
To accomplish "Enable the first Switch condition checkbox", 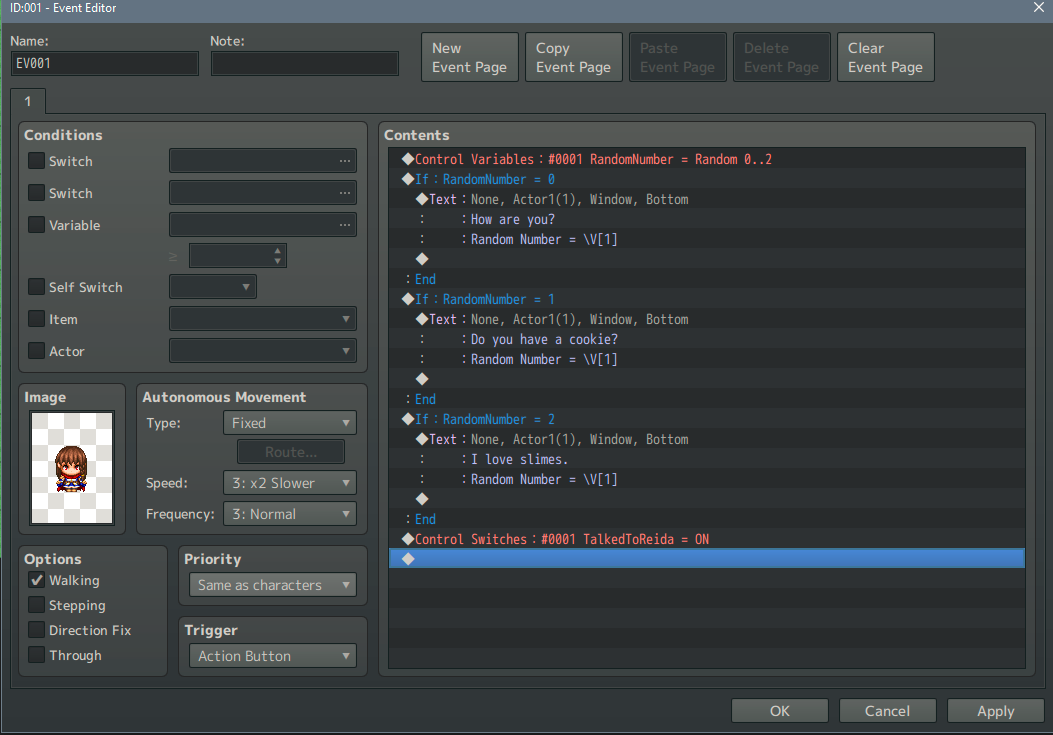I will [37, 161].
